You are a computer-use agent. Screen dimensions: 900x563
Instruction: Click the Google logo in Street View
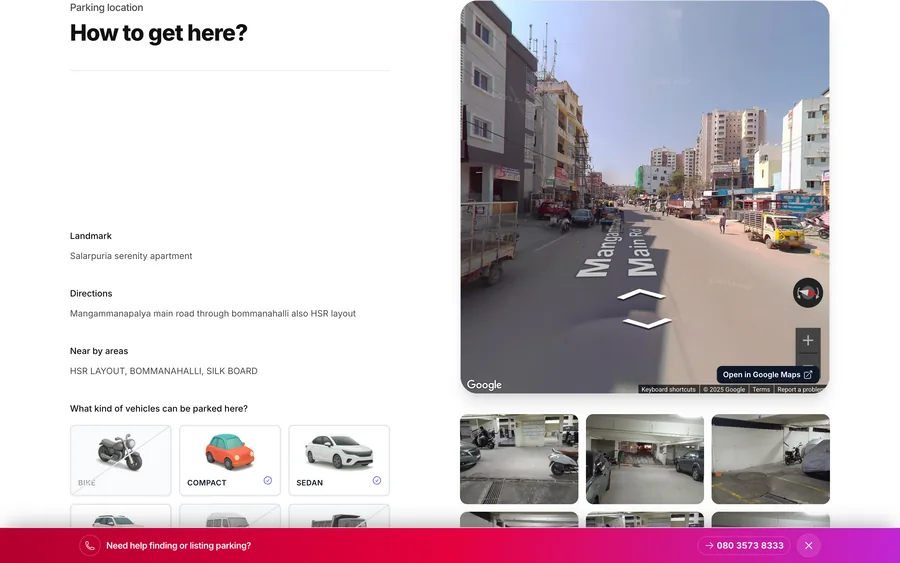[484, 385]
